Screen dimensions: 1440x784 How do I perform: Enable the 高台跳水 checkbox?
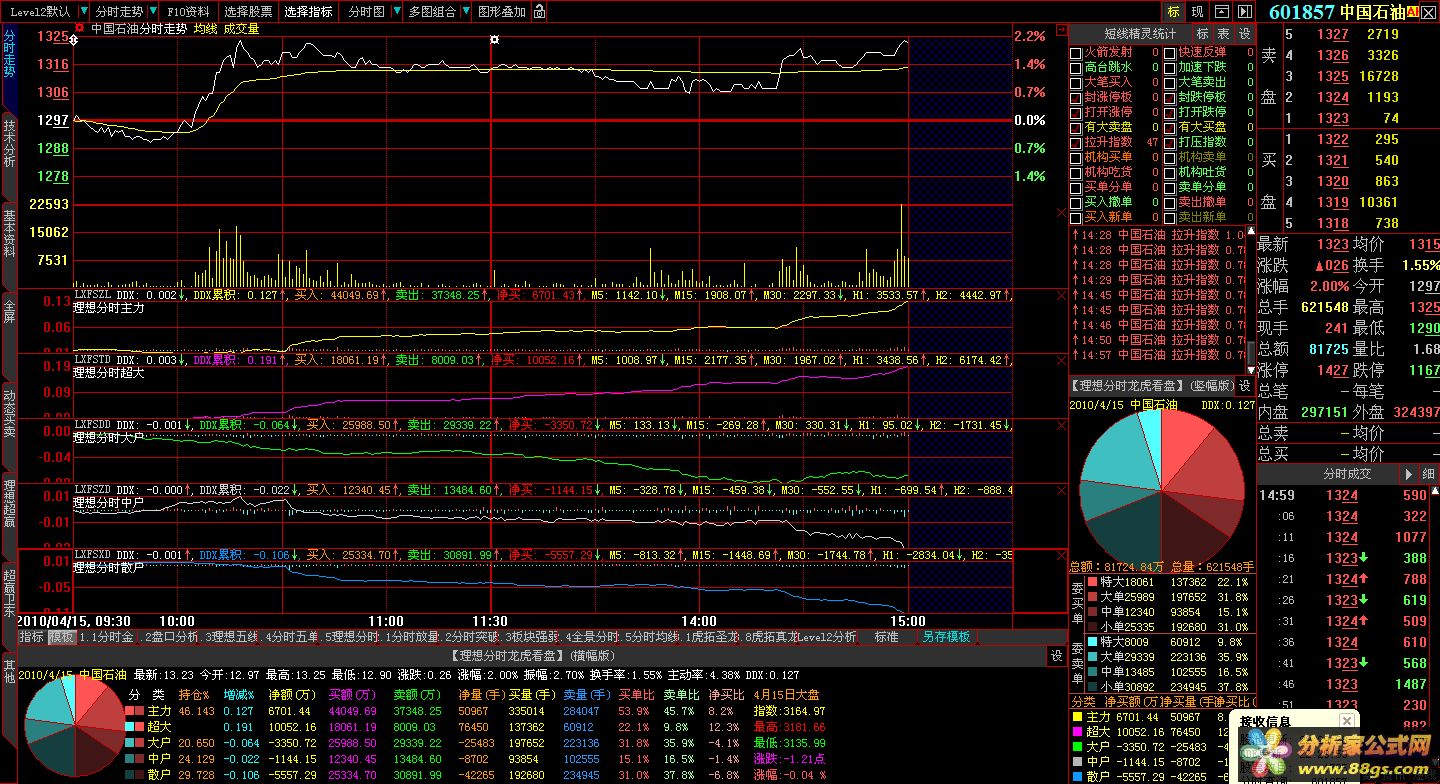click(x=1076, y=67)
